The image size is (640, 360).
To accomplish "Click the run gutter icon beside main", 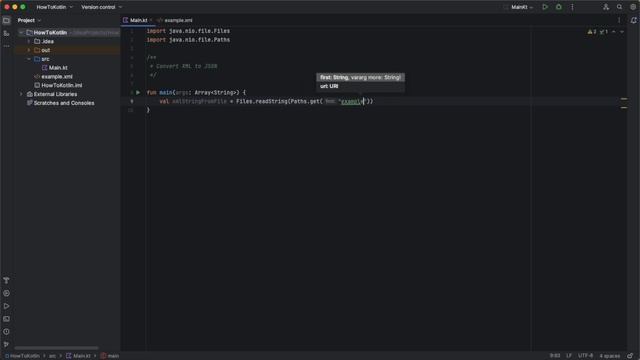I will [138, 93].
